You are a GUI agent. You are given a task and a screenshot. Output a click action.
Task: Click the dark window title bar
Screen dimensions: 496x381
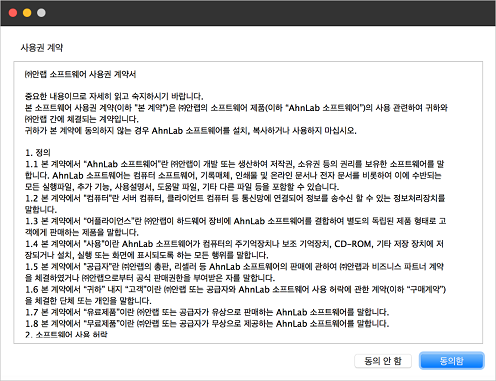[x=248, y=13]
